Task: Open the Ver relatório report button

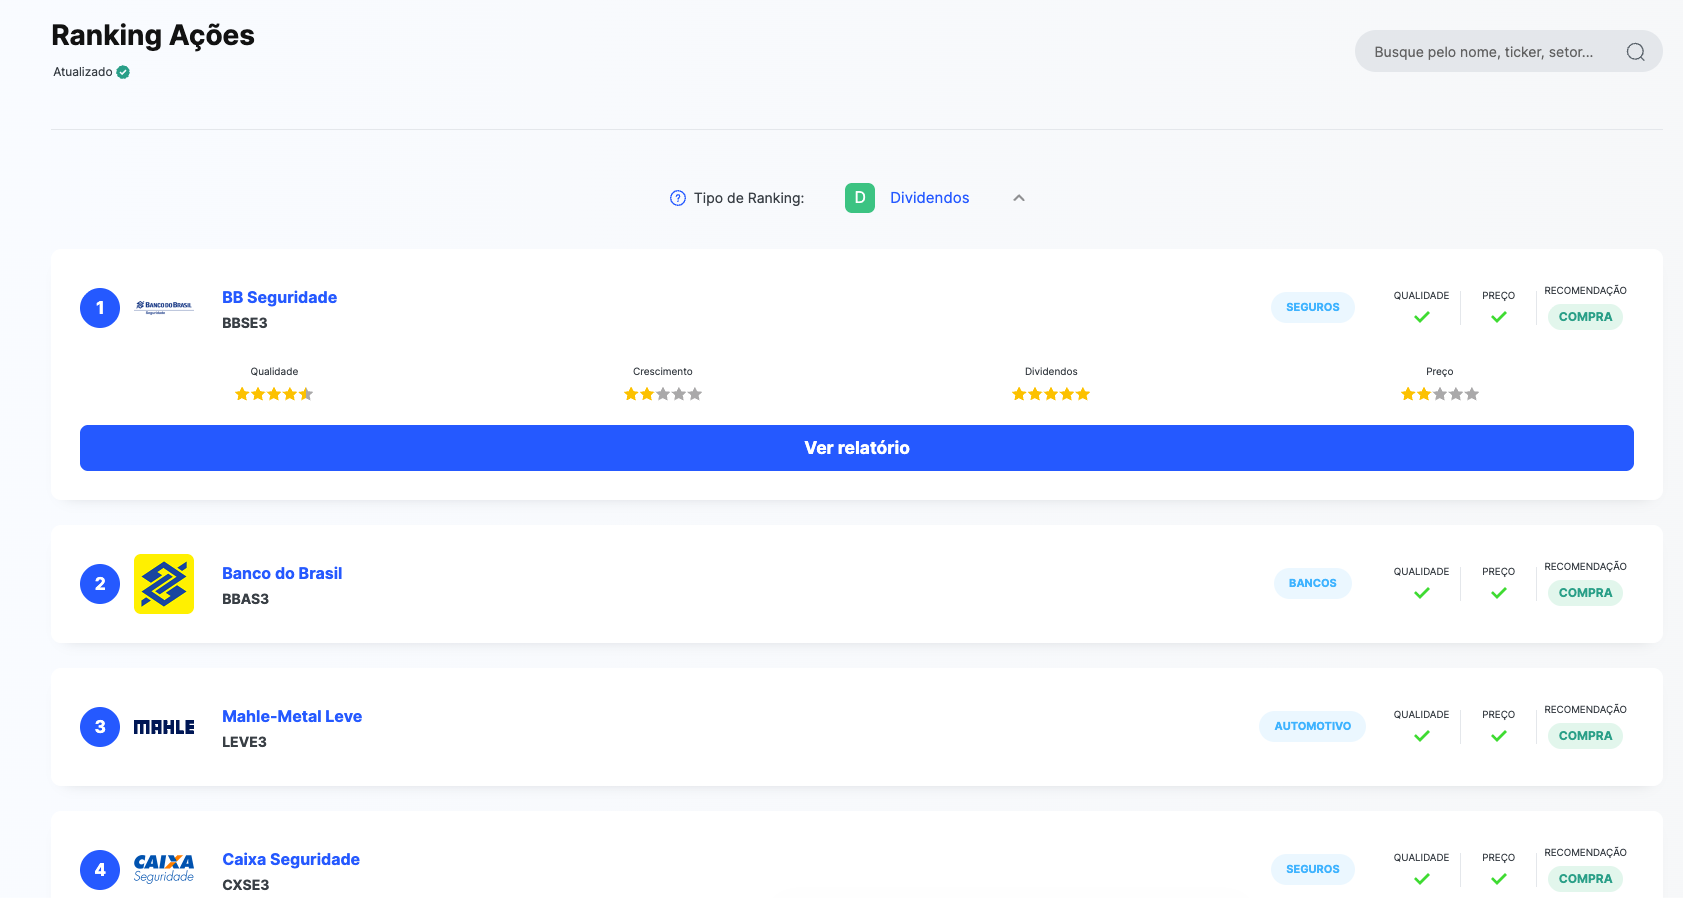Action: coord(857,448)
